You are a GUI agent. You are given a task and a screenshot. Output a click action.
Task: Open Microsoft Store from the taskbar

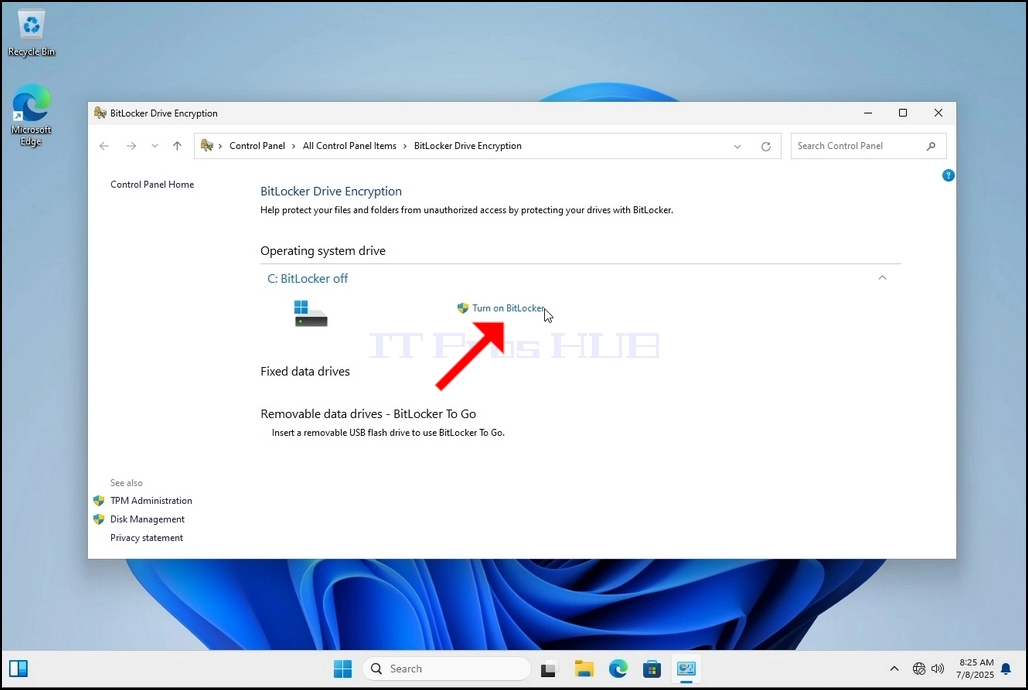[652, 669]
